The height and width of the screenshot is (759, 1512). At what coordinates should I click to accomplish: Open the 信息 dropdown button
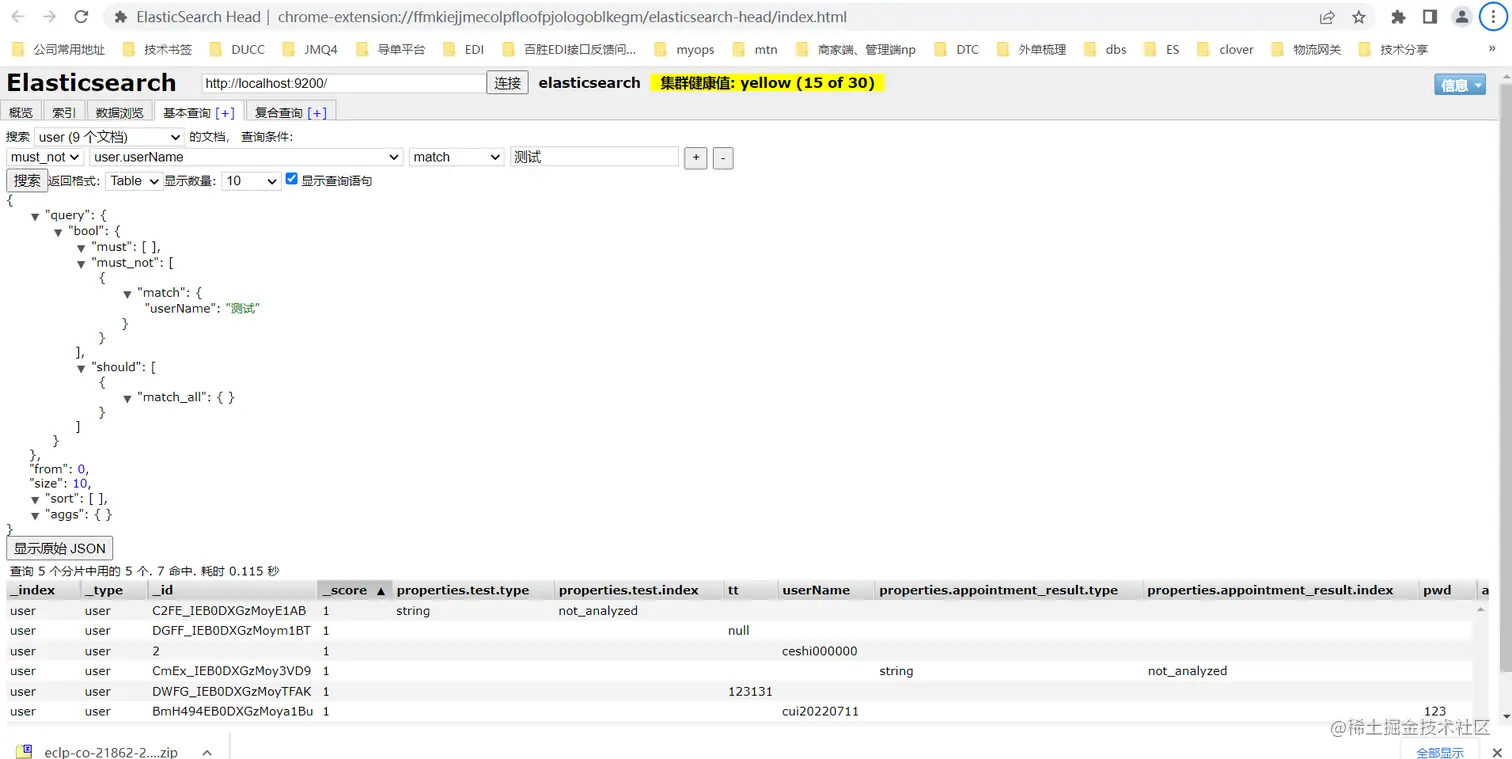(x=1460, y=85)
